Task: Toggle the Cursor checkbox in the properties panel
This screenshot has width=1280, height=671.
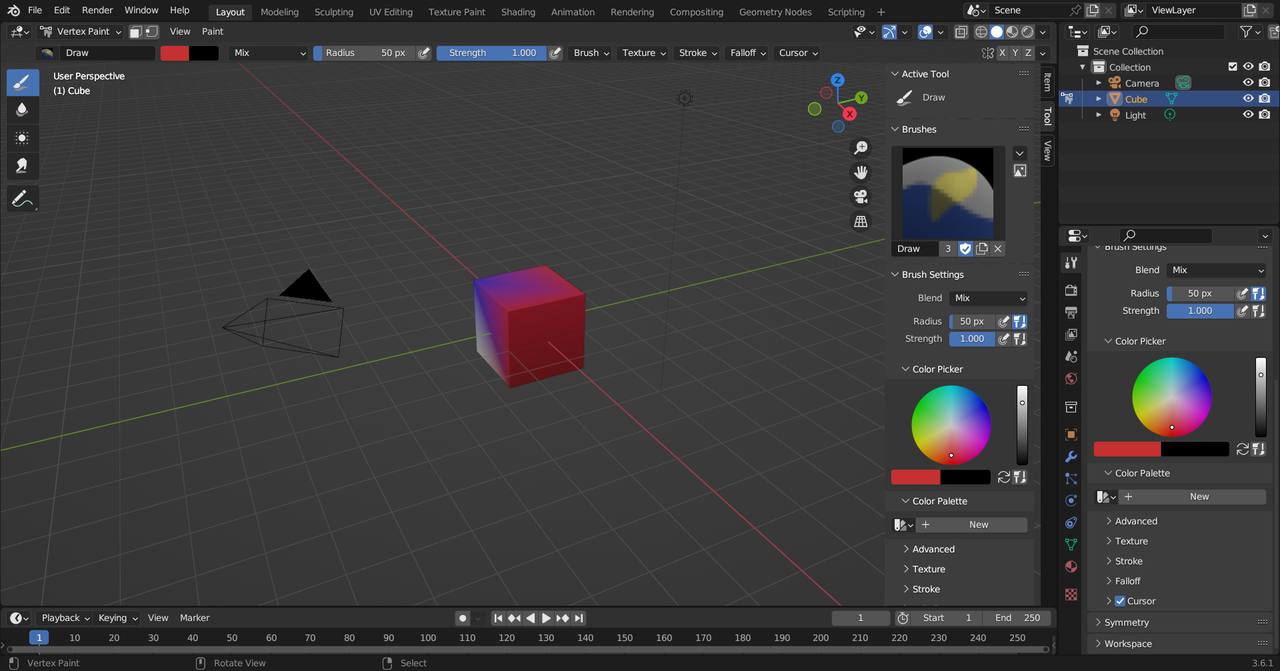Action: 1120,601
